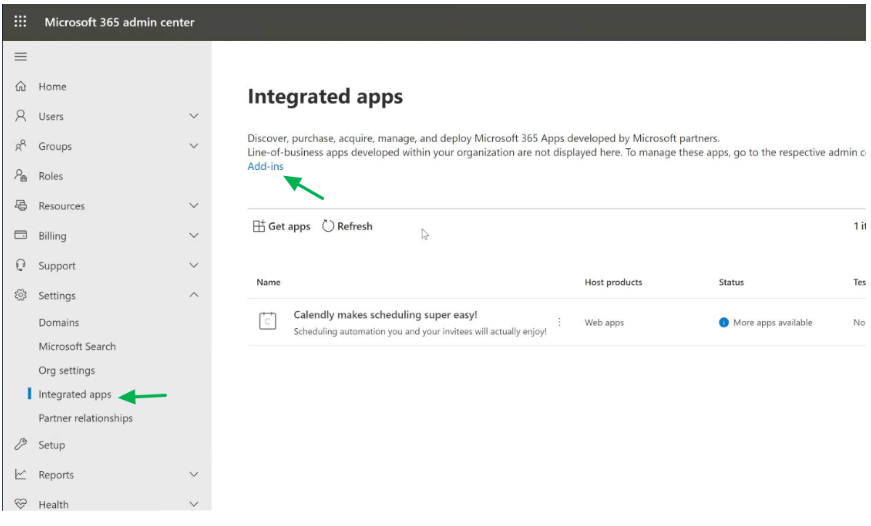
Task: Select Microsoft Search under Settings
Action: (x=77, y=347)
